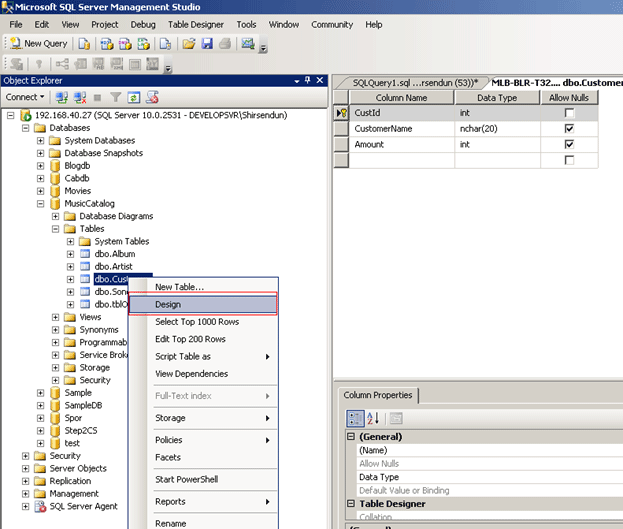
Task: Toggle Allow Nulls for CustId column
Action: point(569,113)
